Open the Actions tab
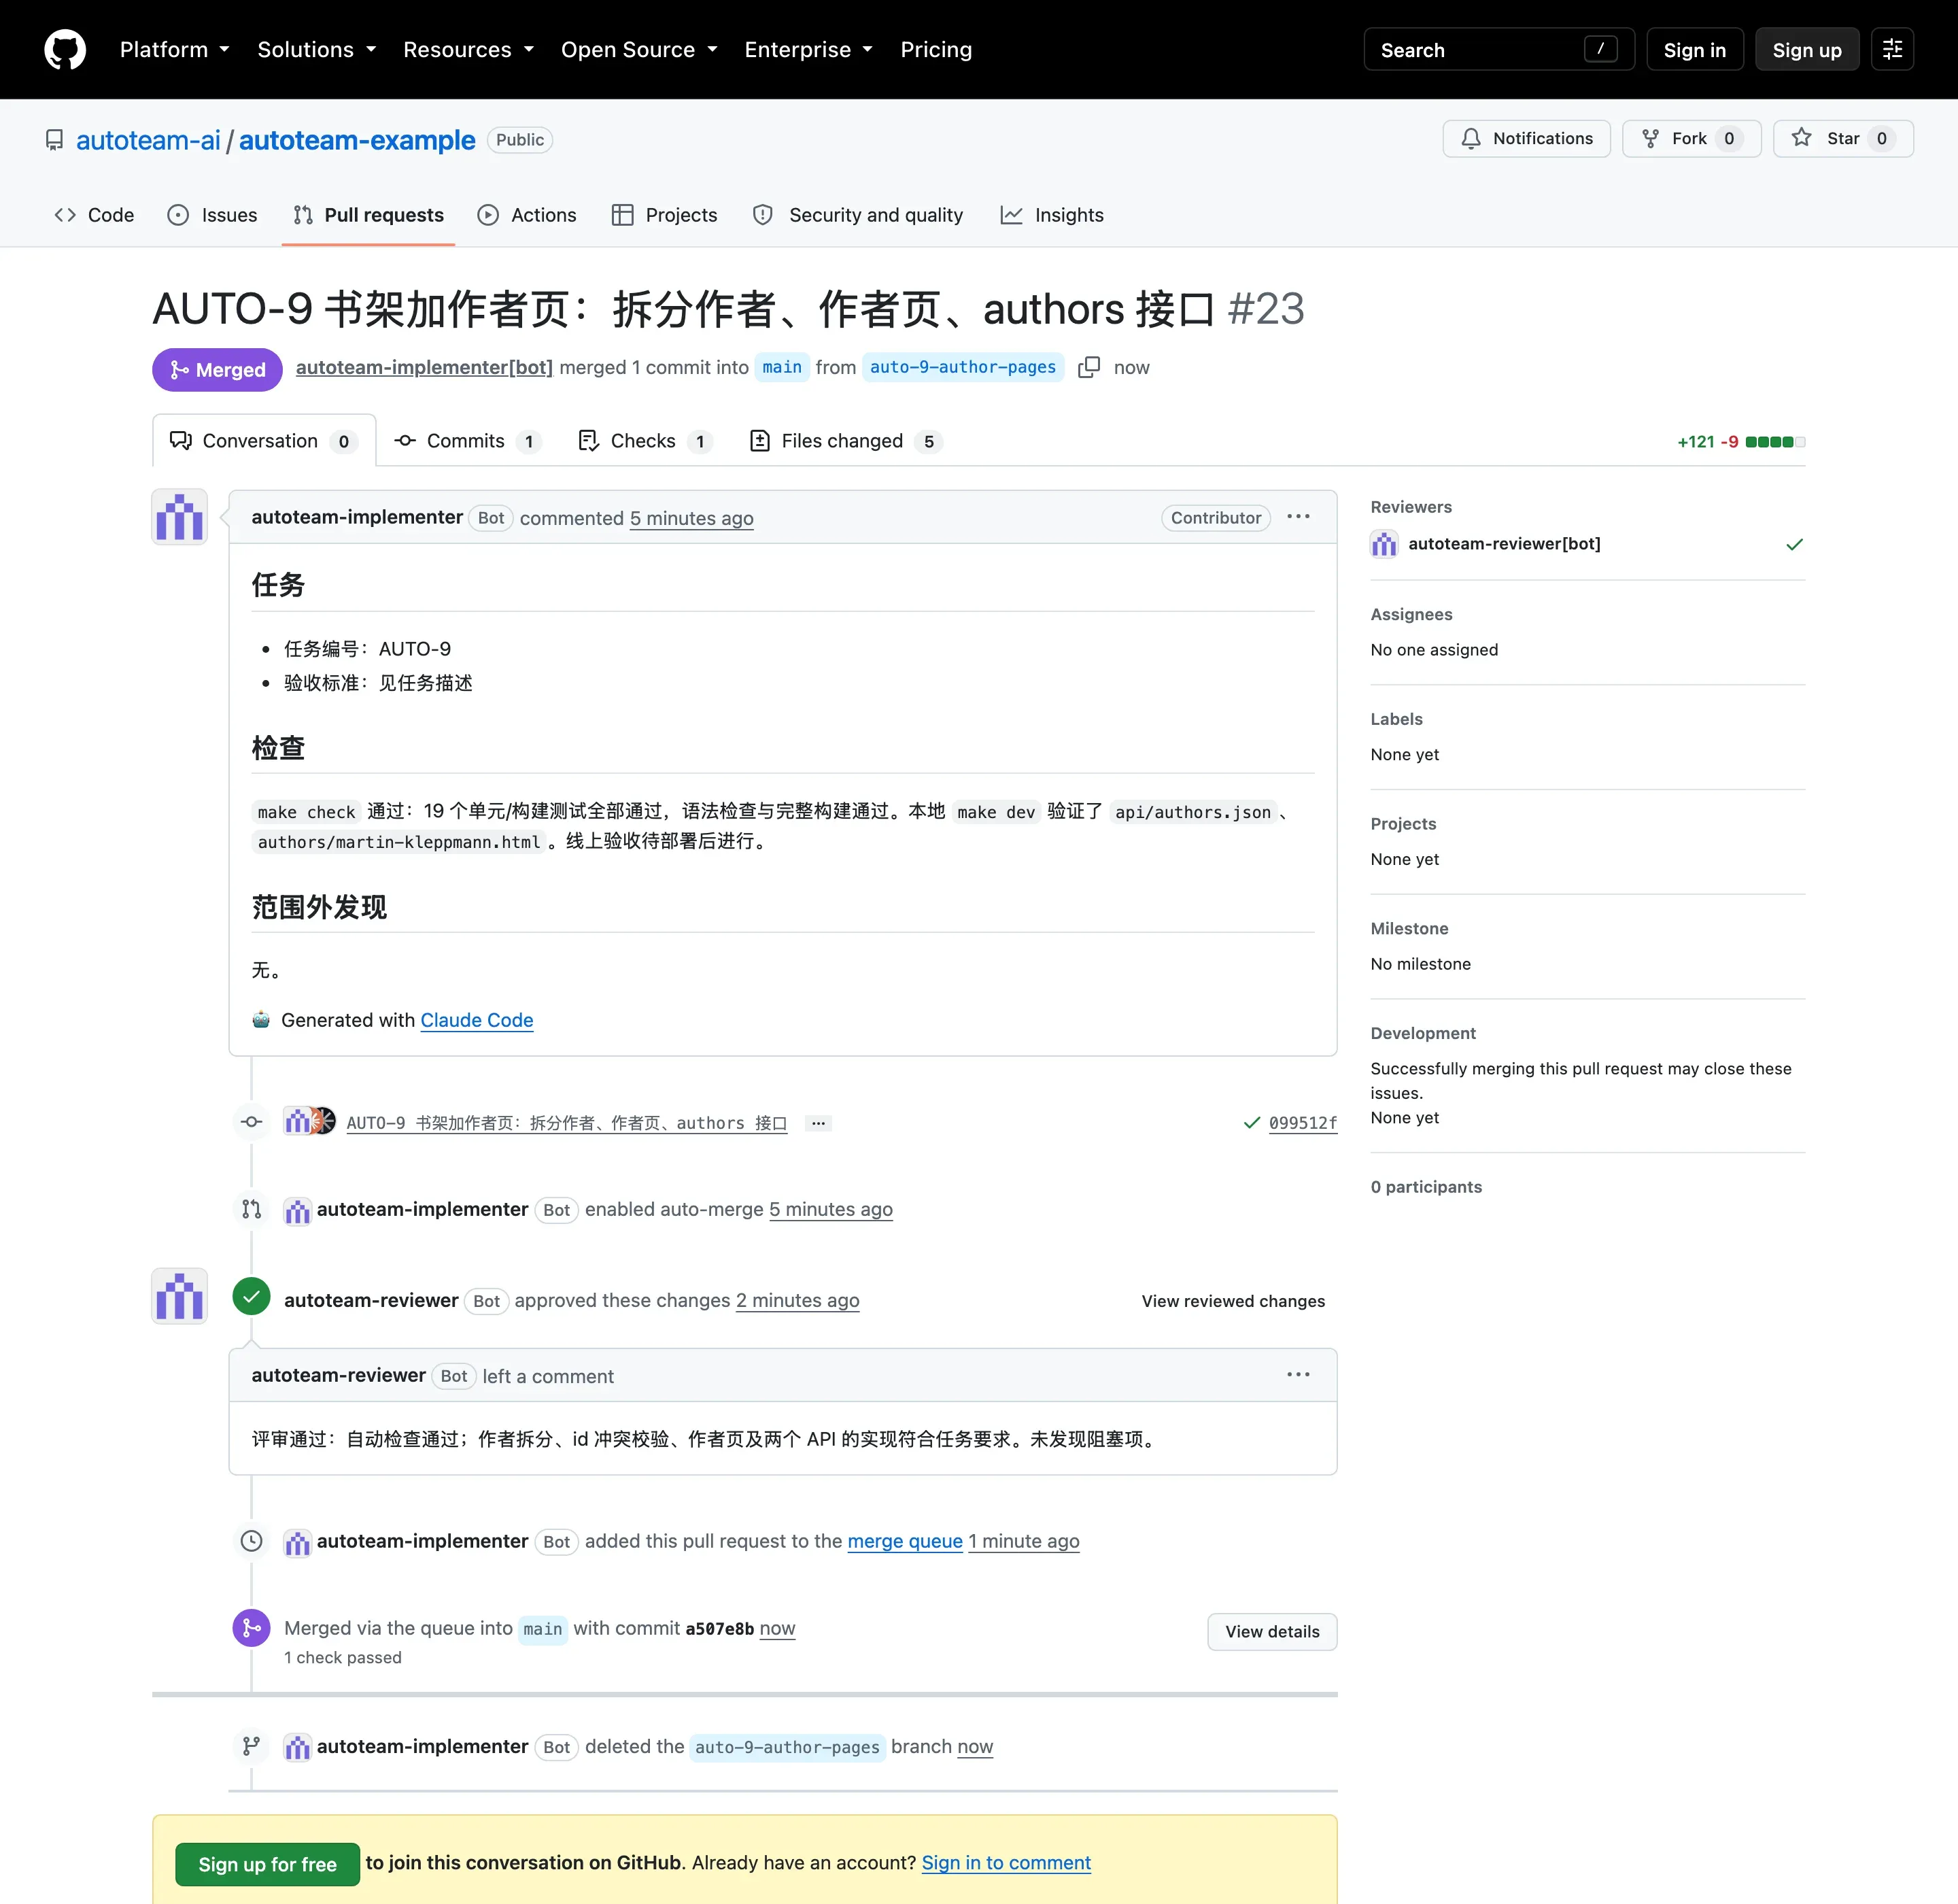The width and height of the screenshot is (1958, 1904). tap(527, 215)
